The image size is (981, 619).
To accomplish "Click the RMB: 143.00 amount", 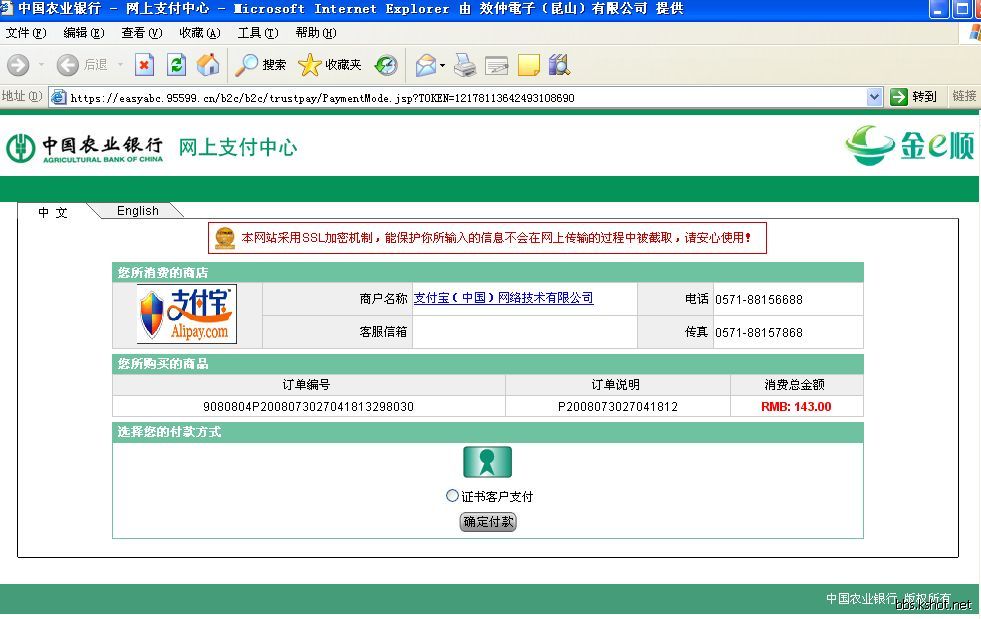I will (x=796, y=406).
